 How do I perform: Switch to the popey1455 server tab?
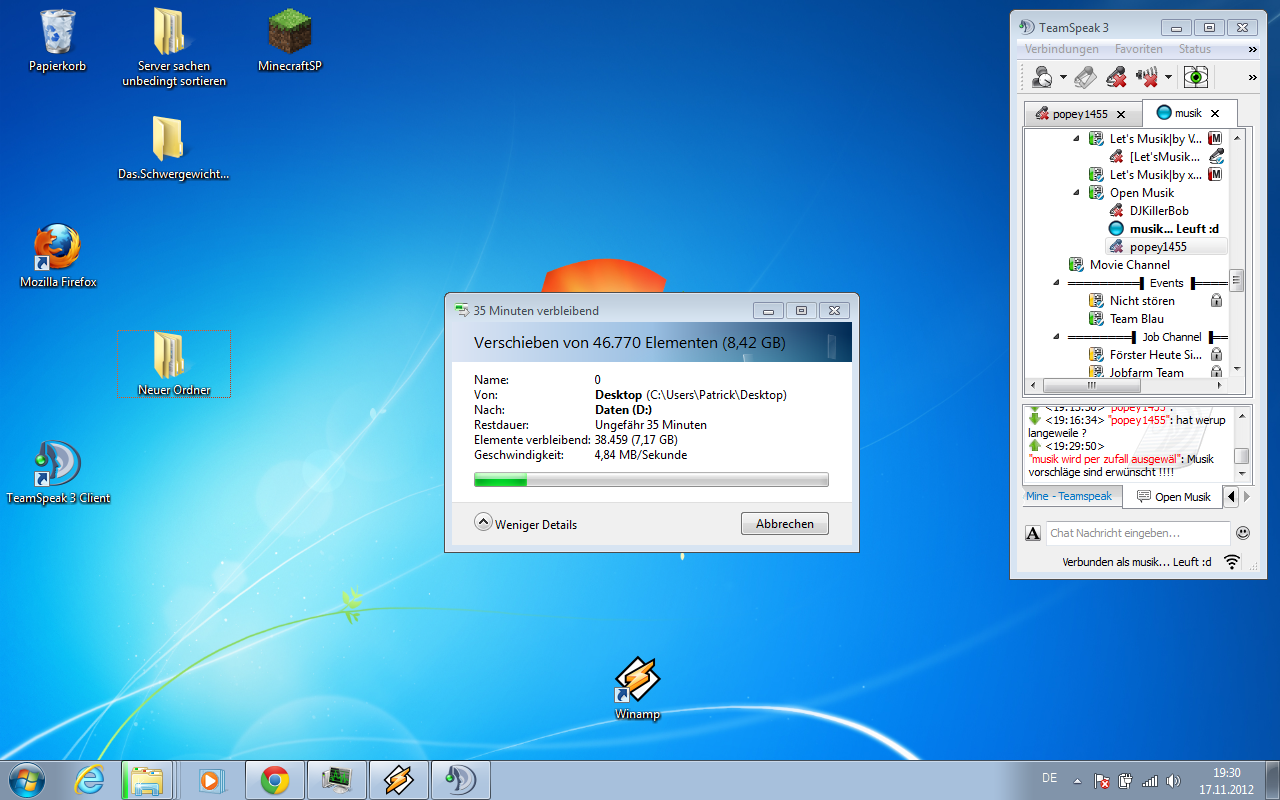click(x=1078, y=114)
